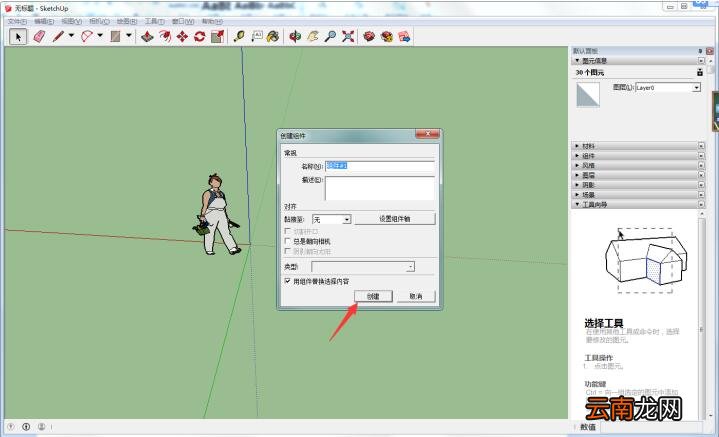This screenshot has height=437, width=719.
Task: Activate the Line pencil tool
Action: pyautogui.click(x=58, y=36)
